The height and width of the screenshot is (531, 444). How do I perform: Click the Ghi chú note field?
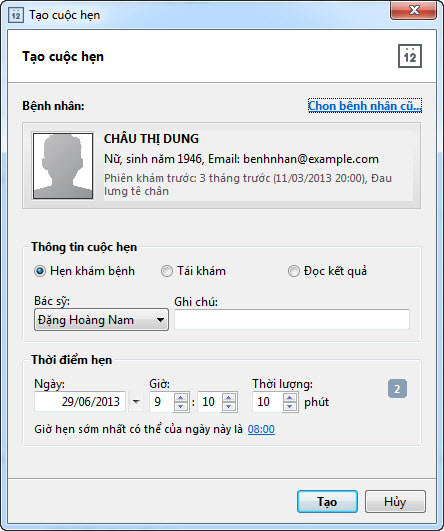pos(292,319)
